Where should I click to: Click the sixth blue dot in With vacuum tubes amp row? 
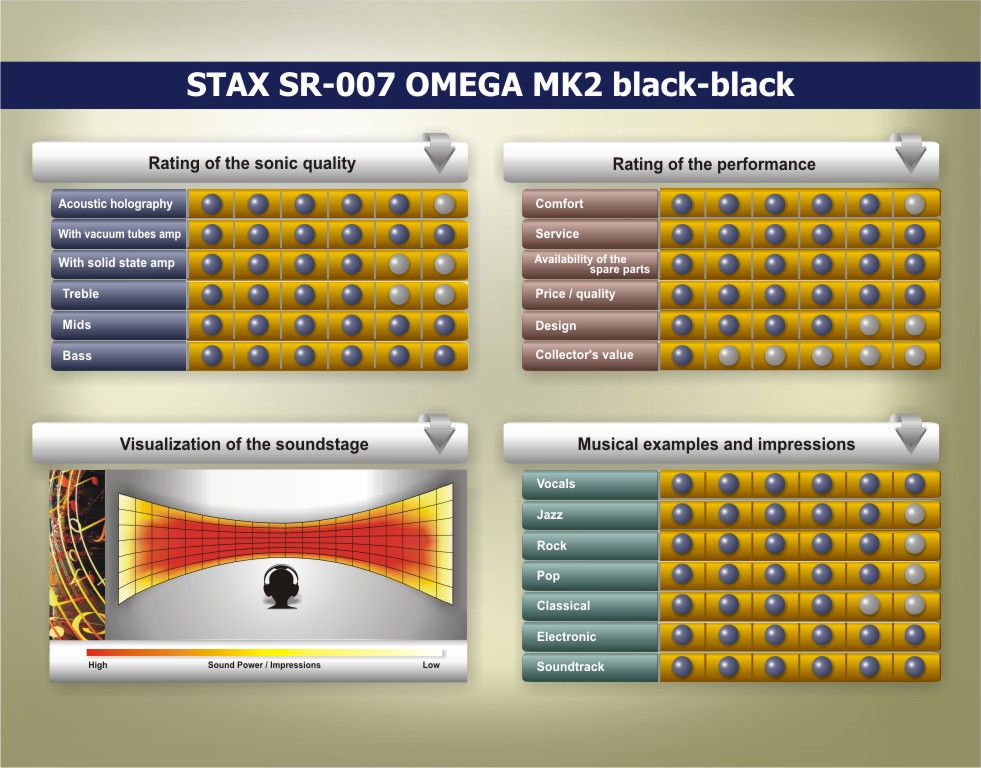[444, 234]
